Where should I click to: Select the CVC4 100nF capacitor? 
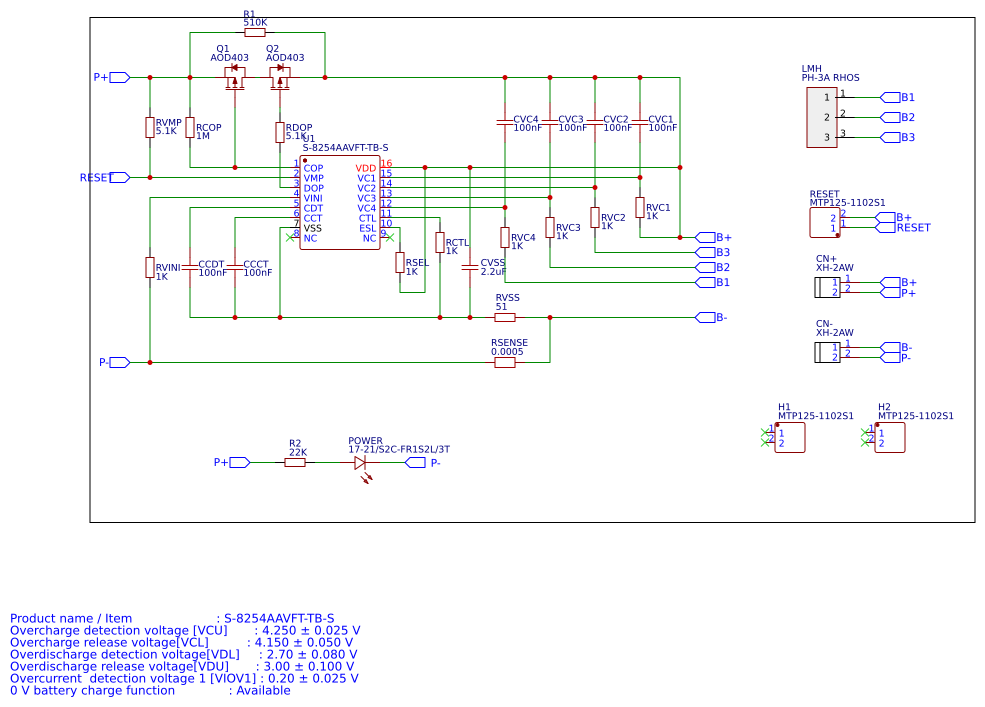tap(505, 122)
